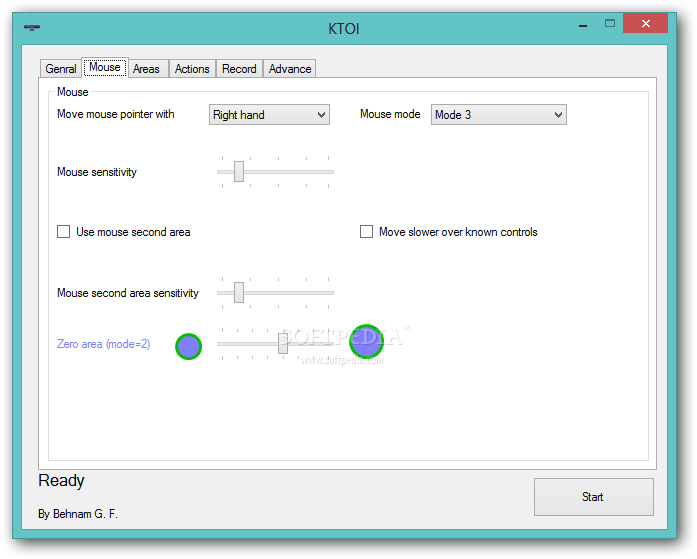Click the KTOI app icon in title bar

(x=32, y=28)
